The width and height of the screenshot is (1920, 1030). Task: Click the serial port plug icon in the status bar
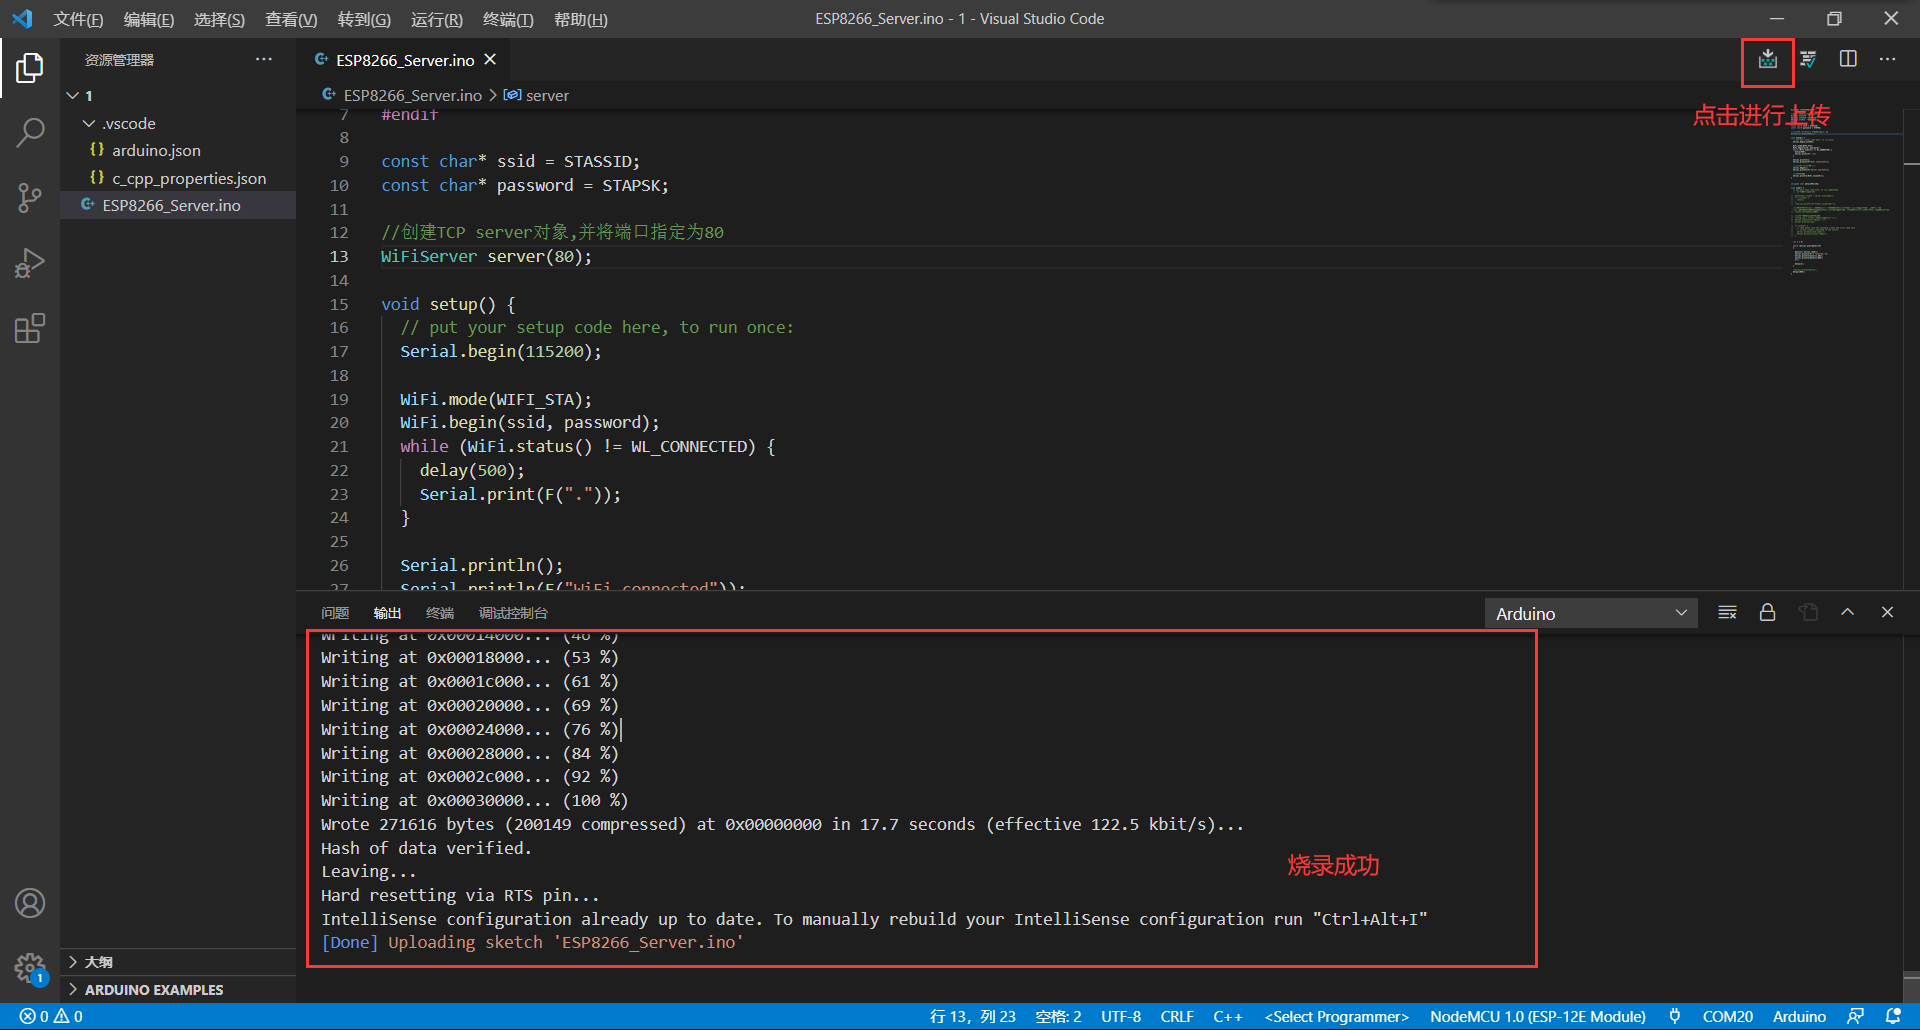[1674, 1017]
